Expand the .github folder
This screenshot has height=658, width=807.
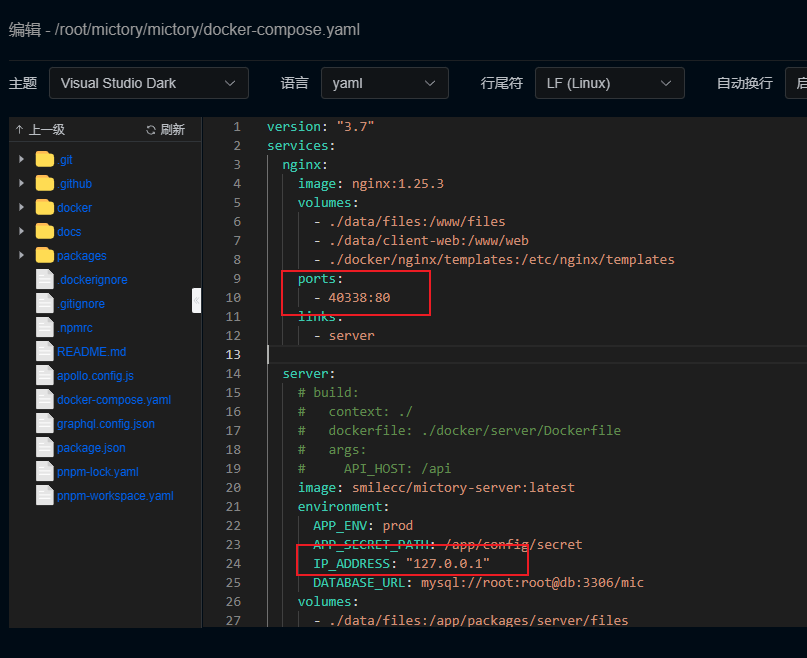click(21, 183)
